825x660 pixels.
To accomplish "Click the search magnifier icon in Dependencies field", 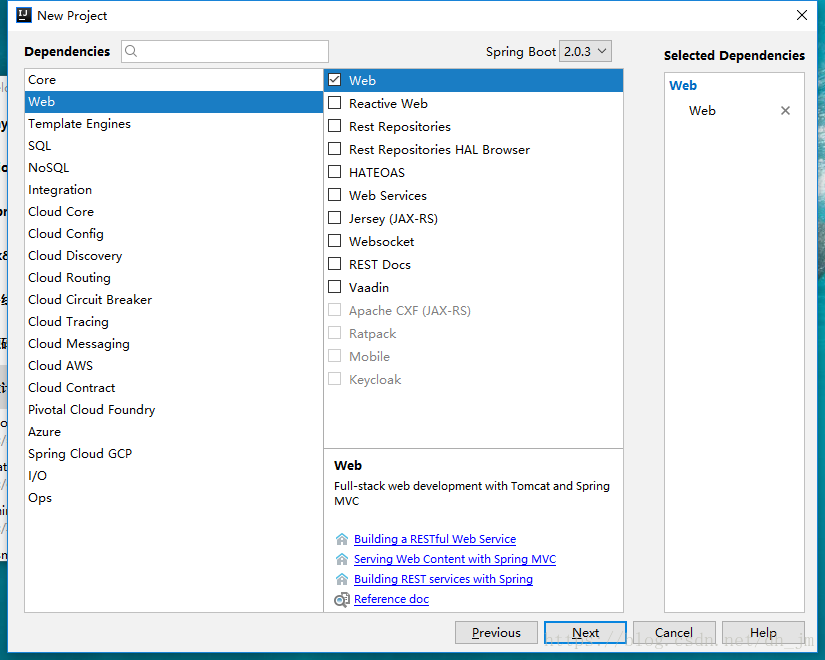I will (132, 51).
